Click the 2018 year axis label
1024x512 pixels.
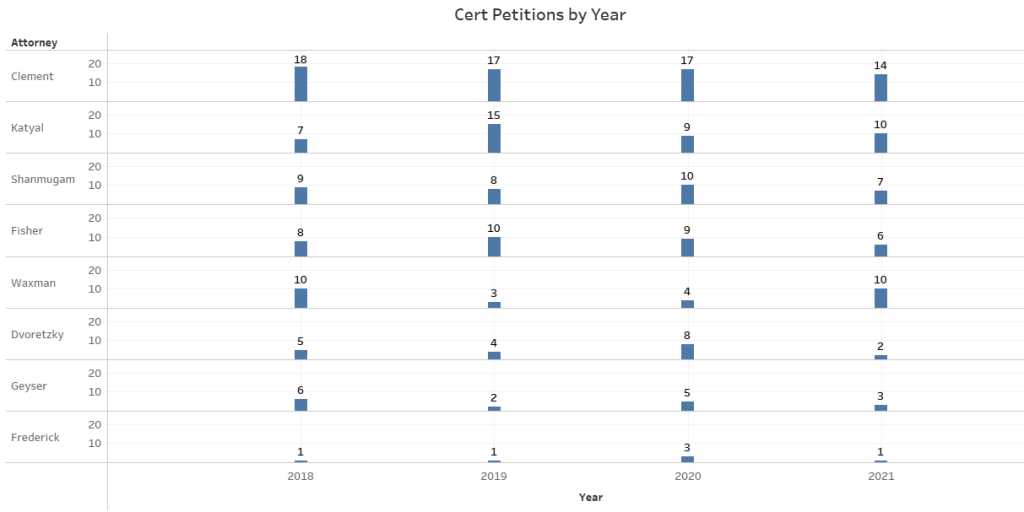(x=300, y=477)
